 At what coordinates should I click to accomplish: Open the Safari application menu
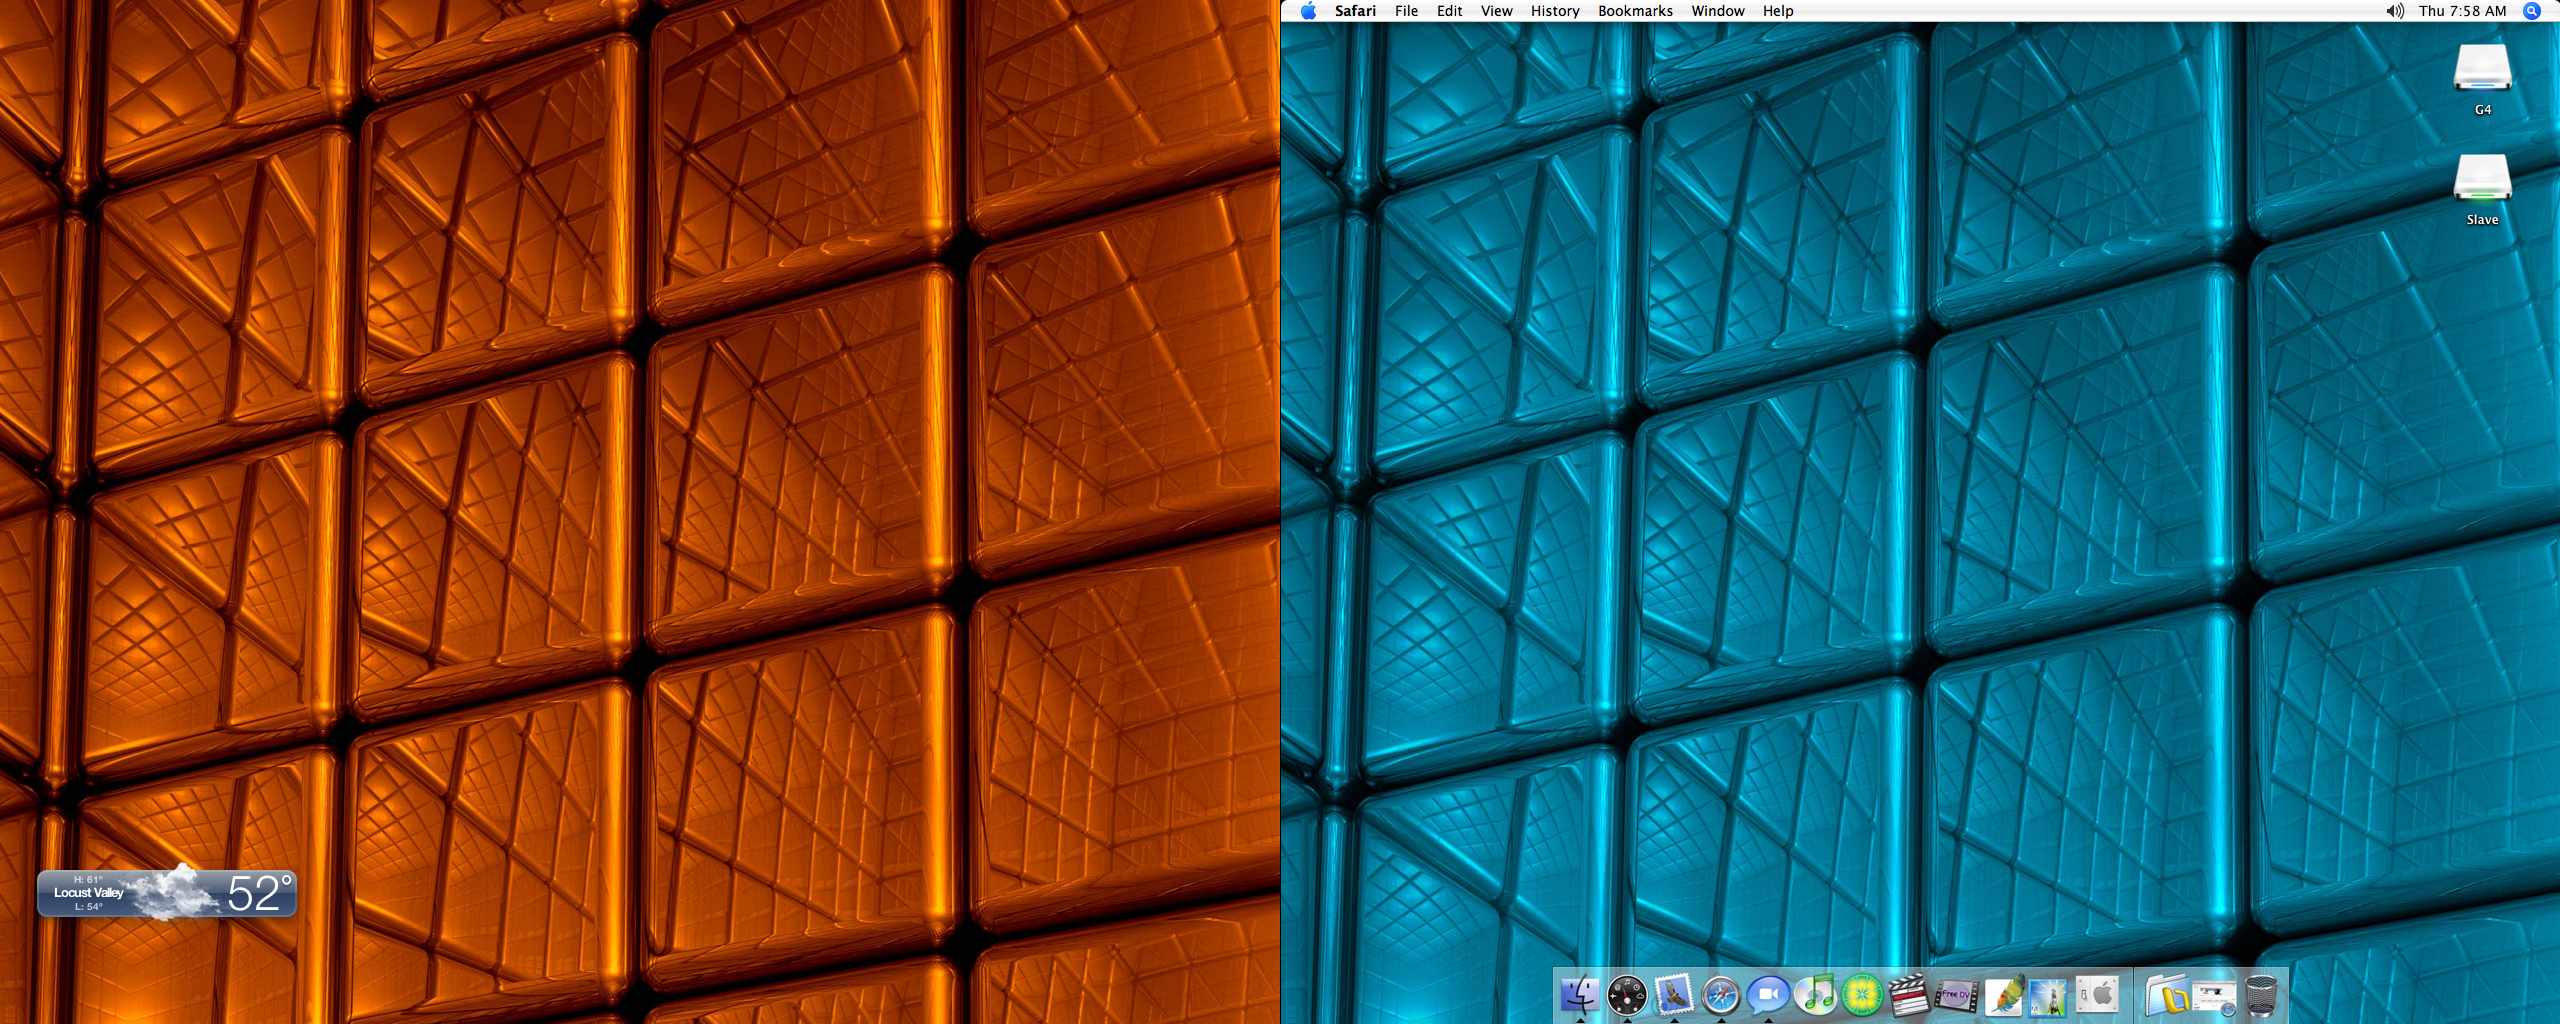coord(1355,11)
